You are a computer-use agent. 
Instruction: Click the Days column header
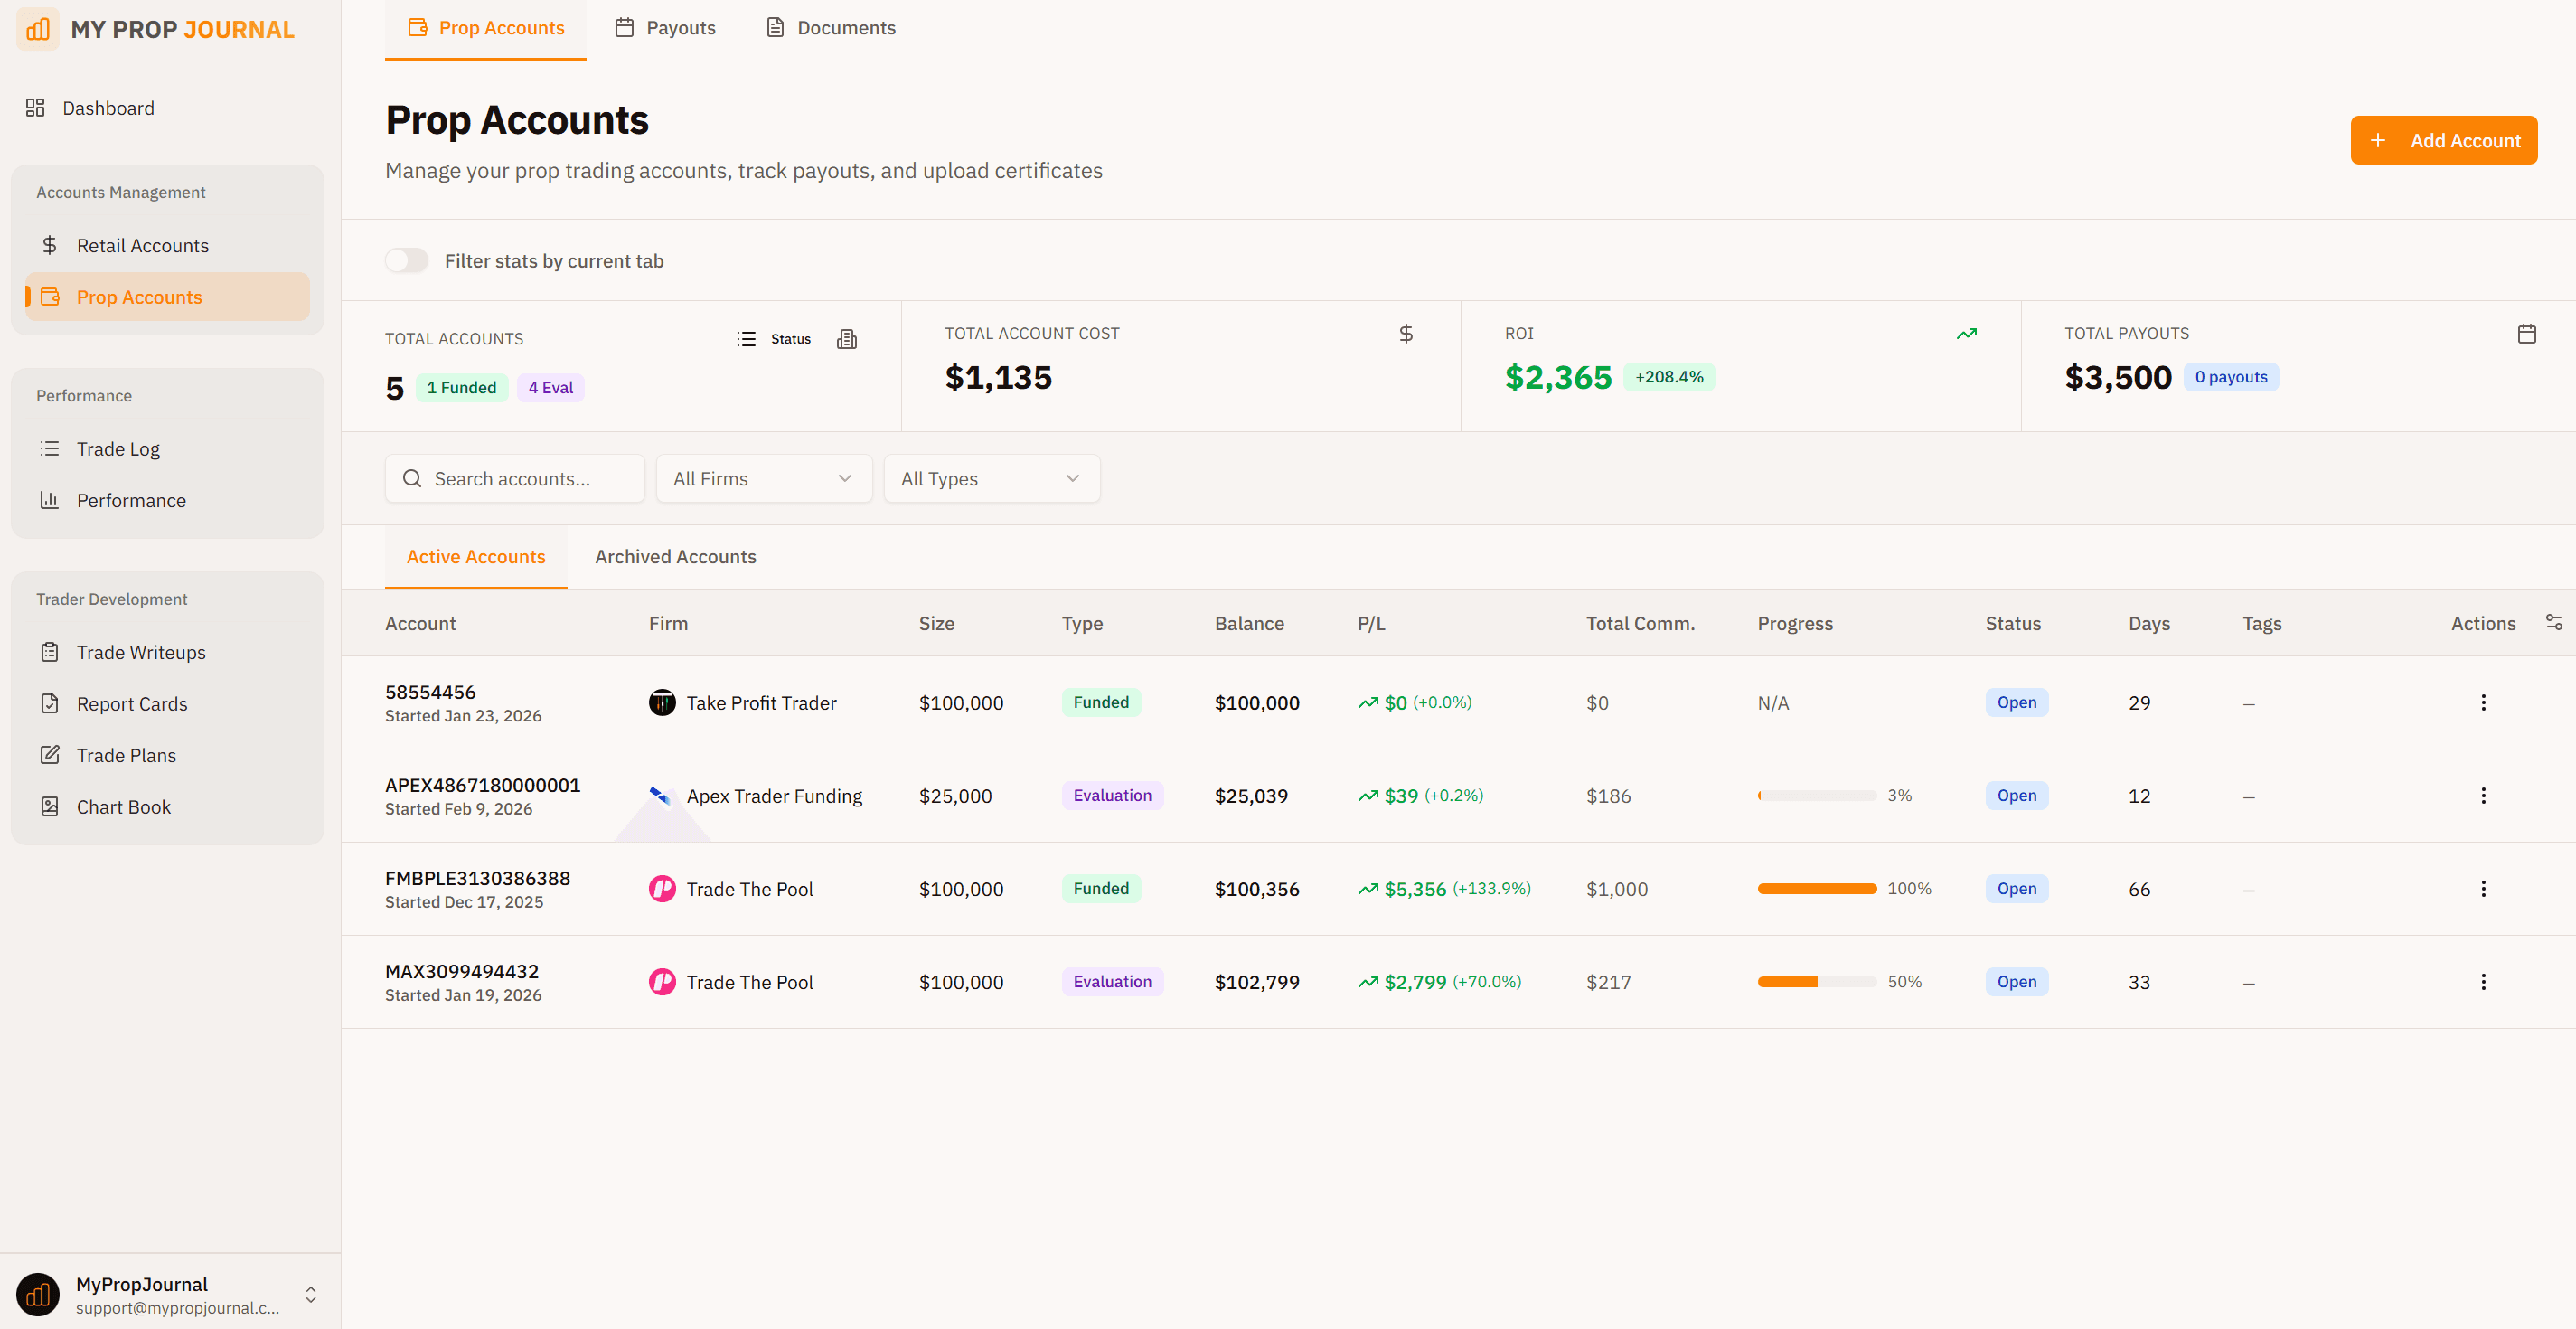pos(2149,624)
